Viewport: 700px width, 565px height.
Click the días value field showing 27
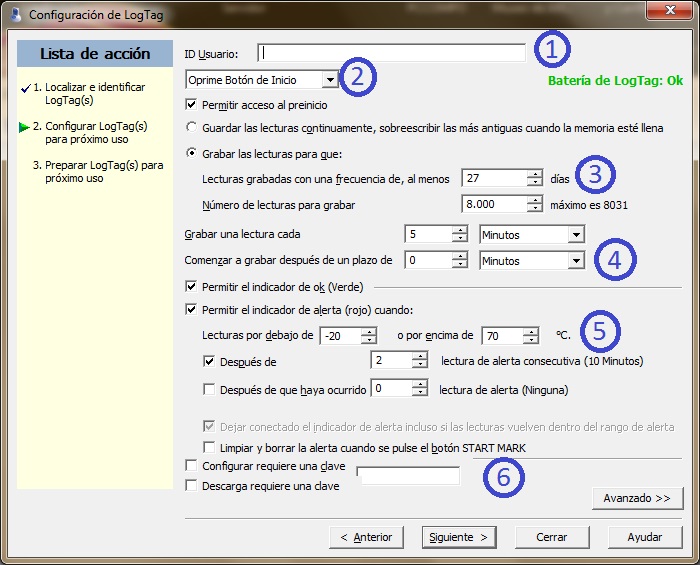pos(494,178)
